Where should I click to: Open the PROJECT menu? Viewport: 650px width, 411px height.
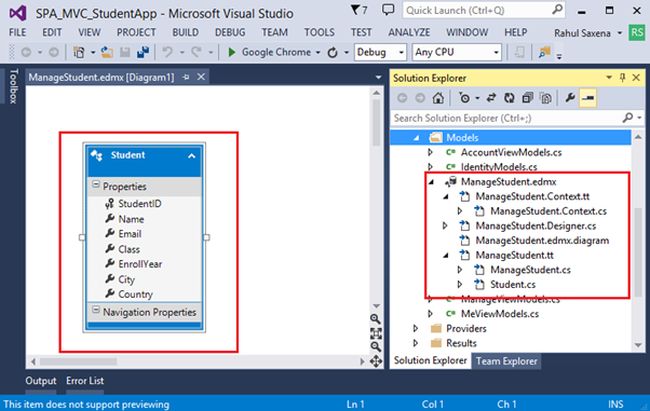coord(136,32)
